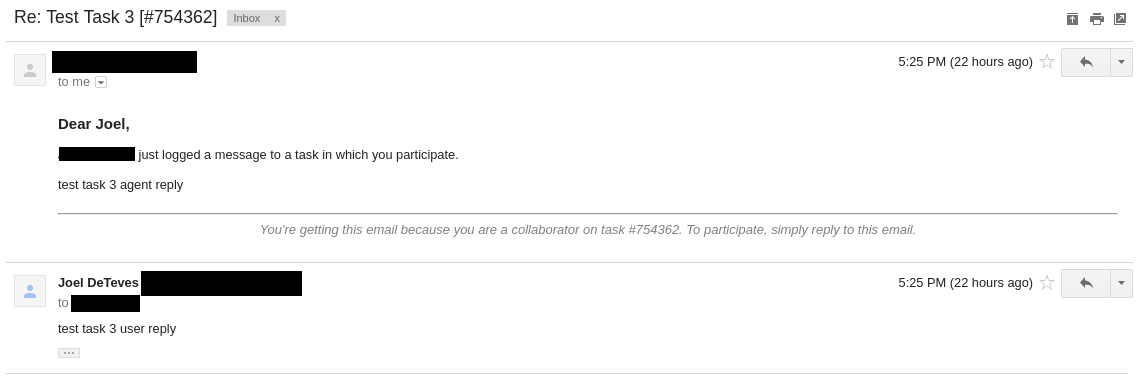The height and width of the screenshot is (376, 1141).
Task: Click the expand all messages icon
Action: (x=1072, y=19)
